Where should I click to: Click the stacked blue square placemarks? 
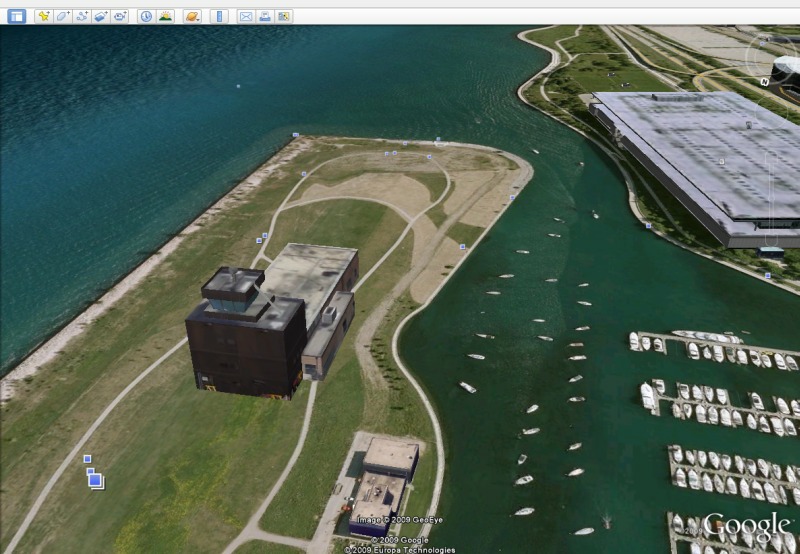(x=94, y=478)
